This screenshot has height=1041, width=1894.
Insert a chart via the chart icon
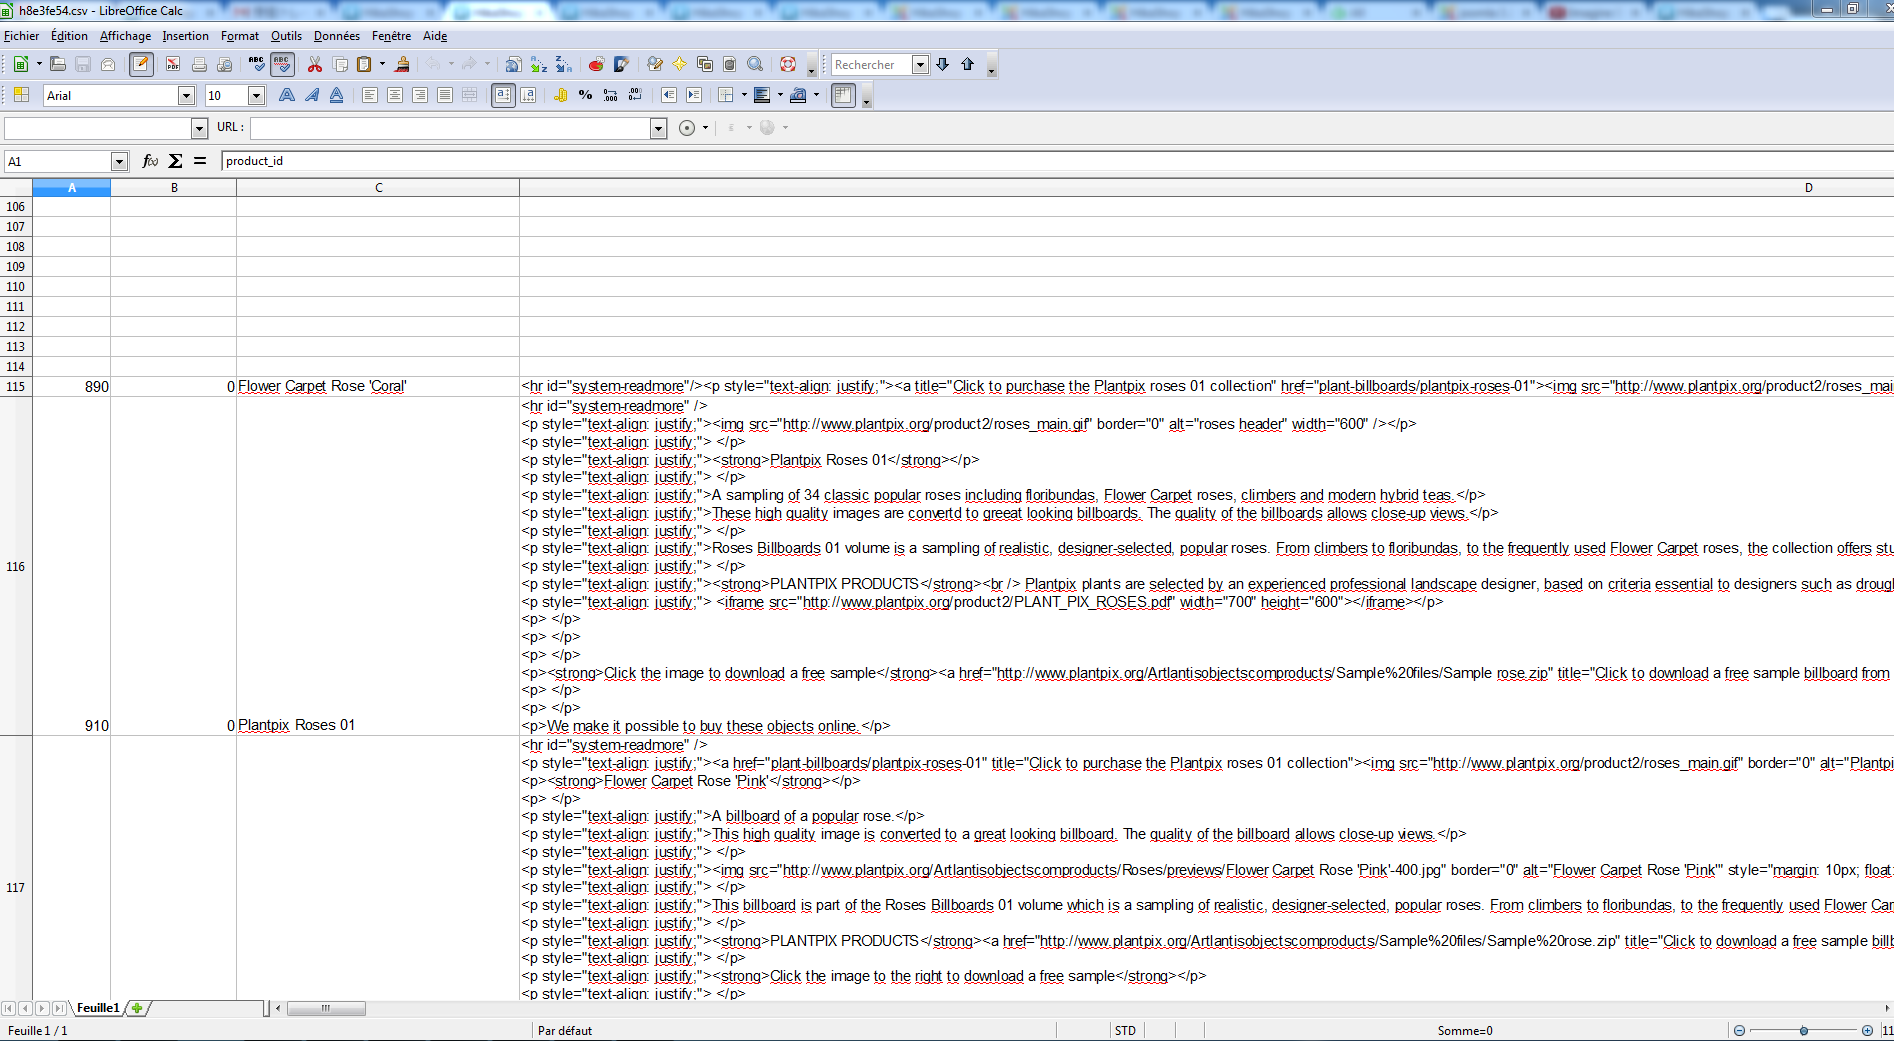(596, 65)
